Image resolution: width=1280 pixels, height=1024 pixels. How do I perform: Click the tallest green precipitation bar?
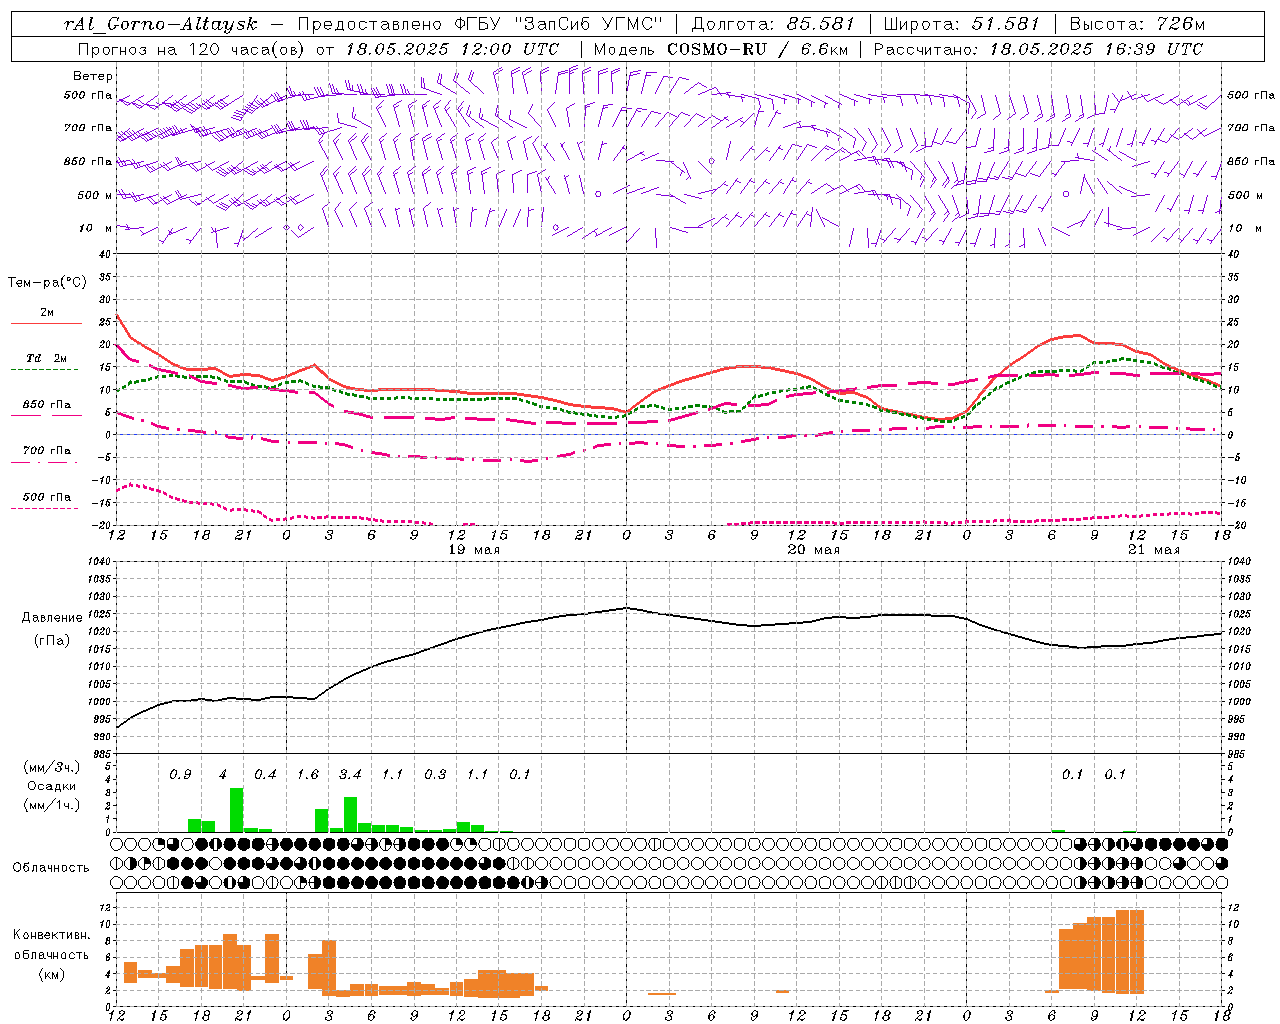(x=237, y=810)
